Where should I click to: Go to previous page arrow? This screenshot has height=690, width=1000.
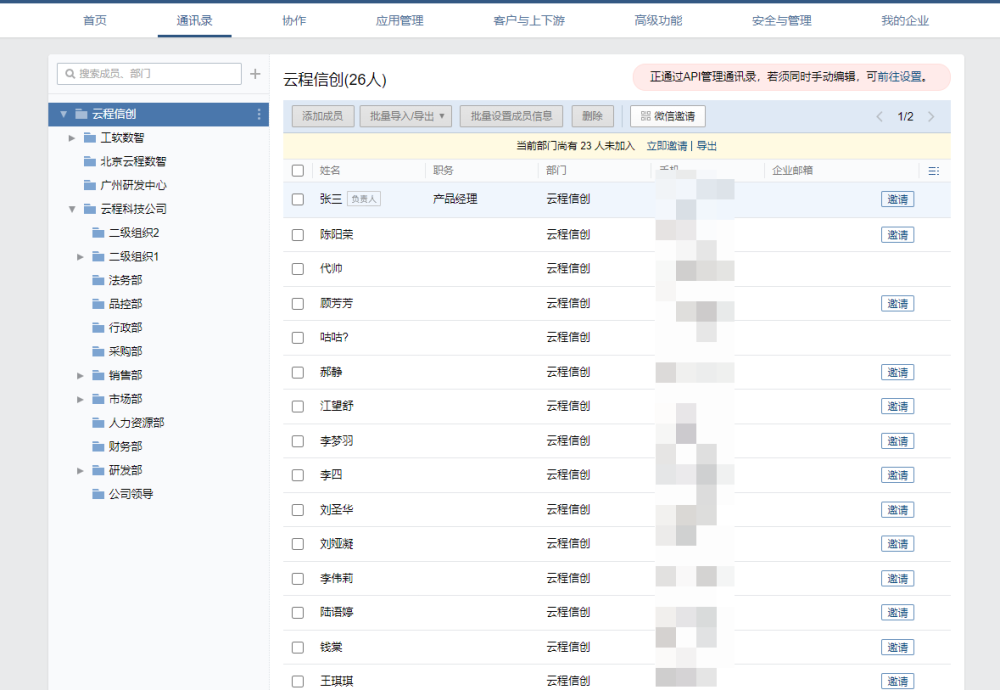point(879,117)
